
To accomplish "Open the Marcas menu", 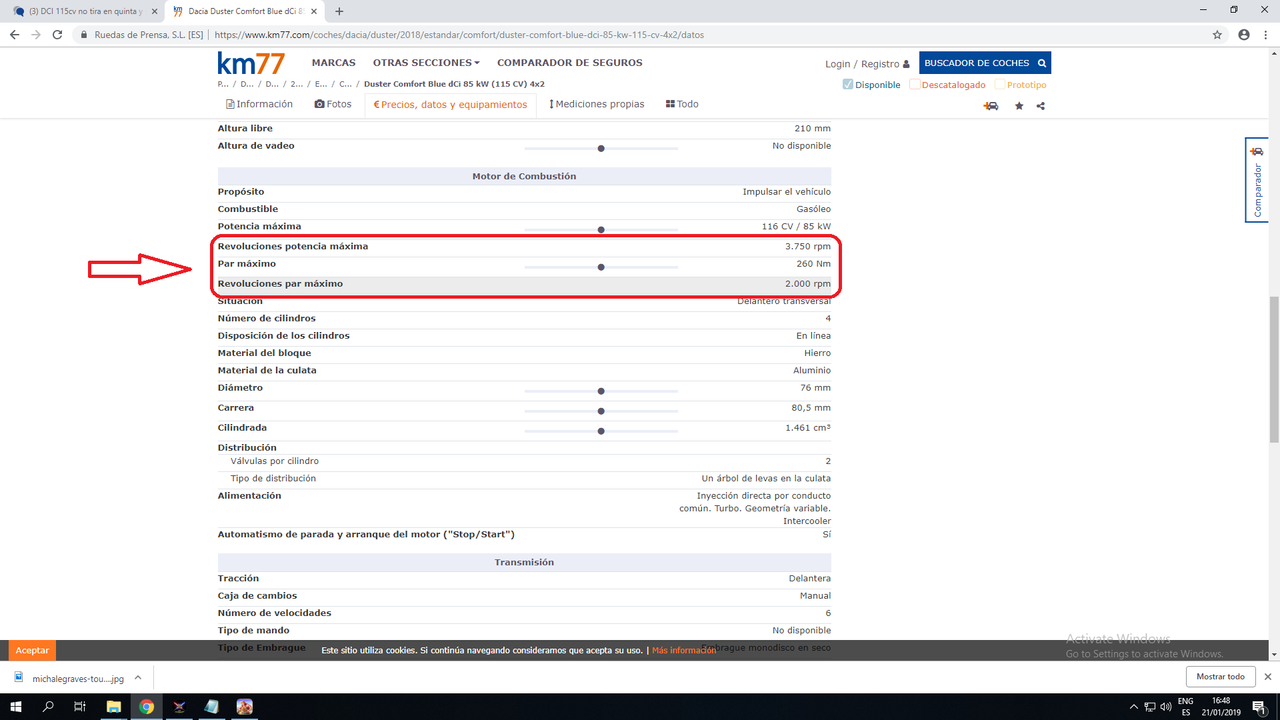I will coord(334,63).
